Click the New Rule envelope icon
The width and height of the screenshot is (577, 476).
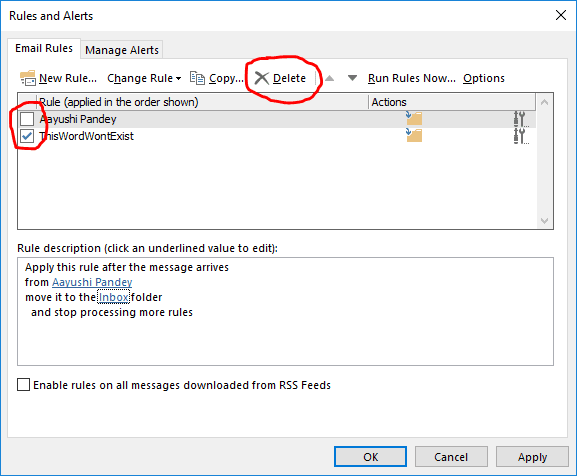pos(28,78)
